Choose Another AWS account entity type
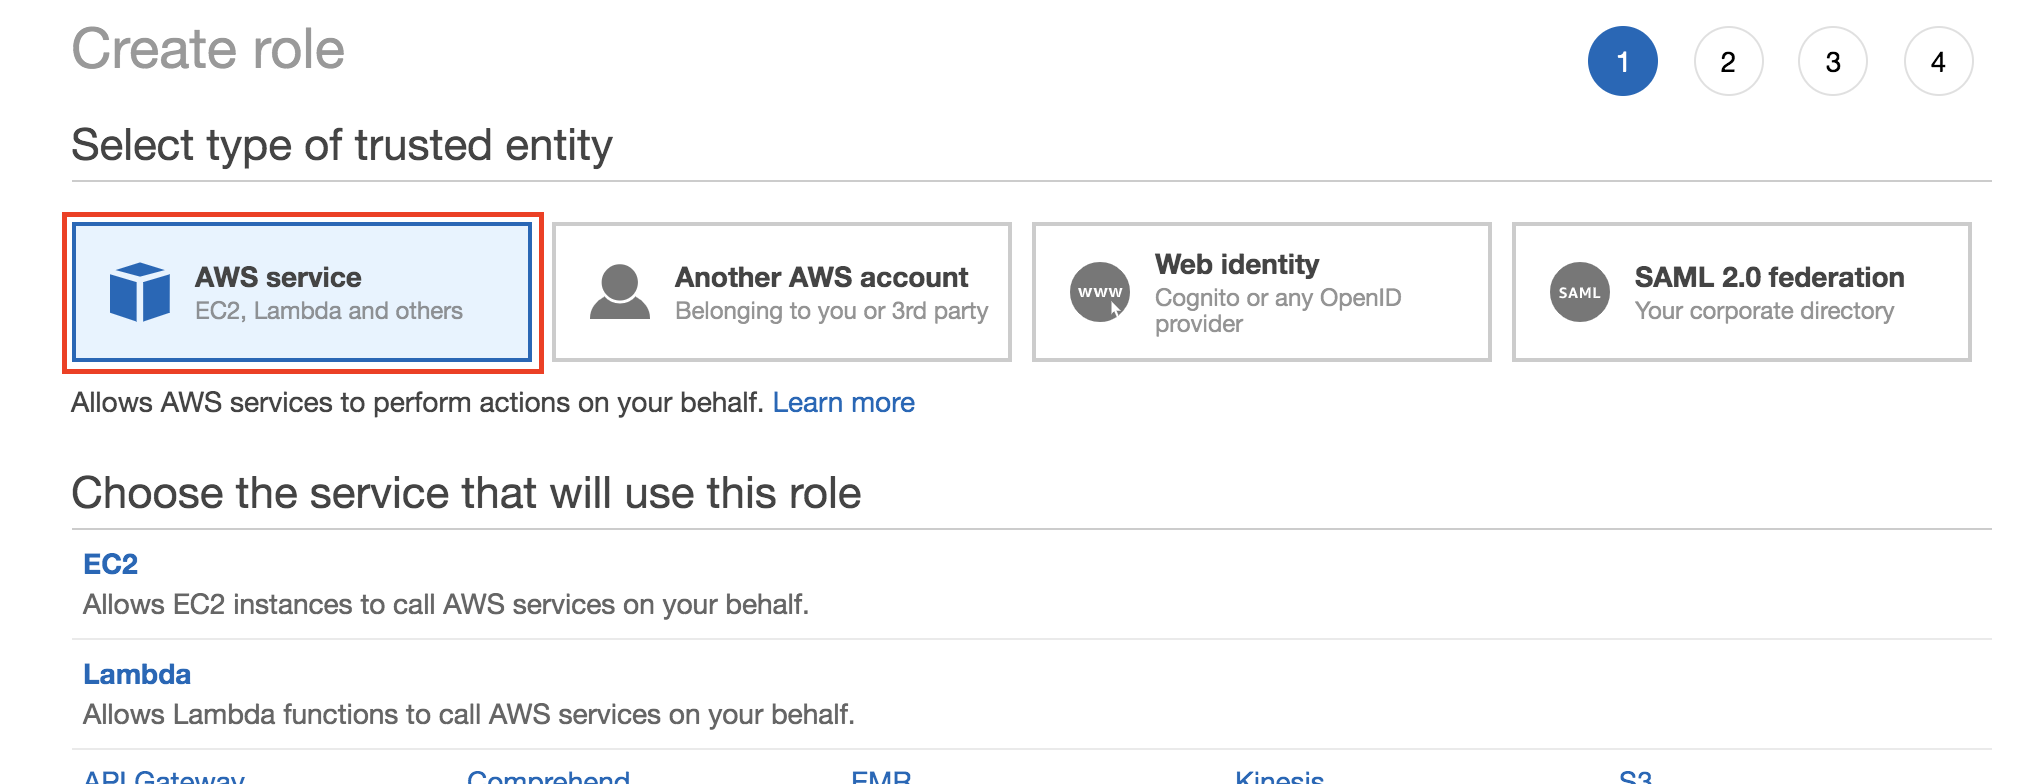 tap(782, 292)
